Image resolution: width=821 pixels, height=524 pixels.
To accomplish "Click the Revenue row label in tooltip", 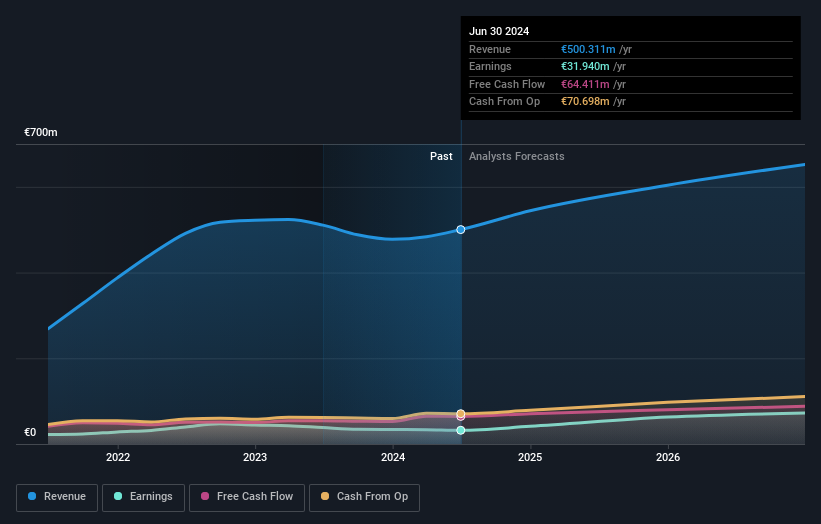I will [x=490, y=49].
